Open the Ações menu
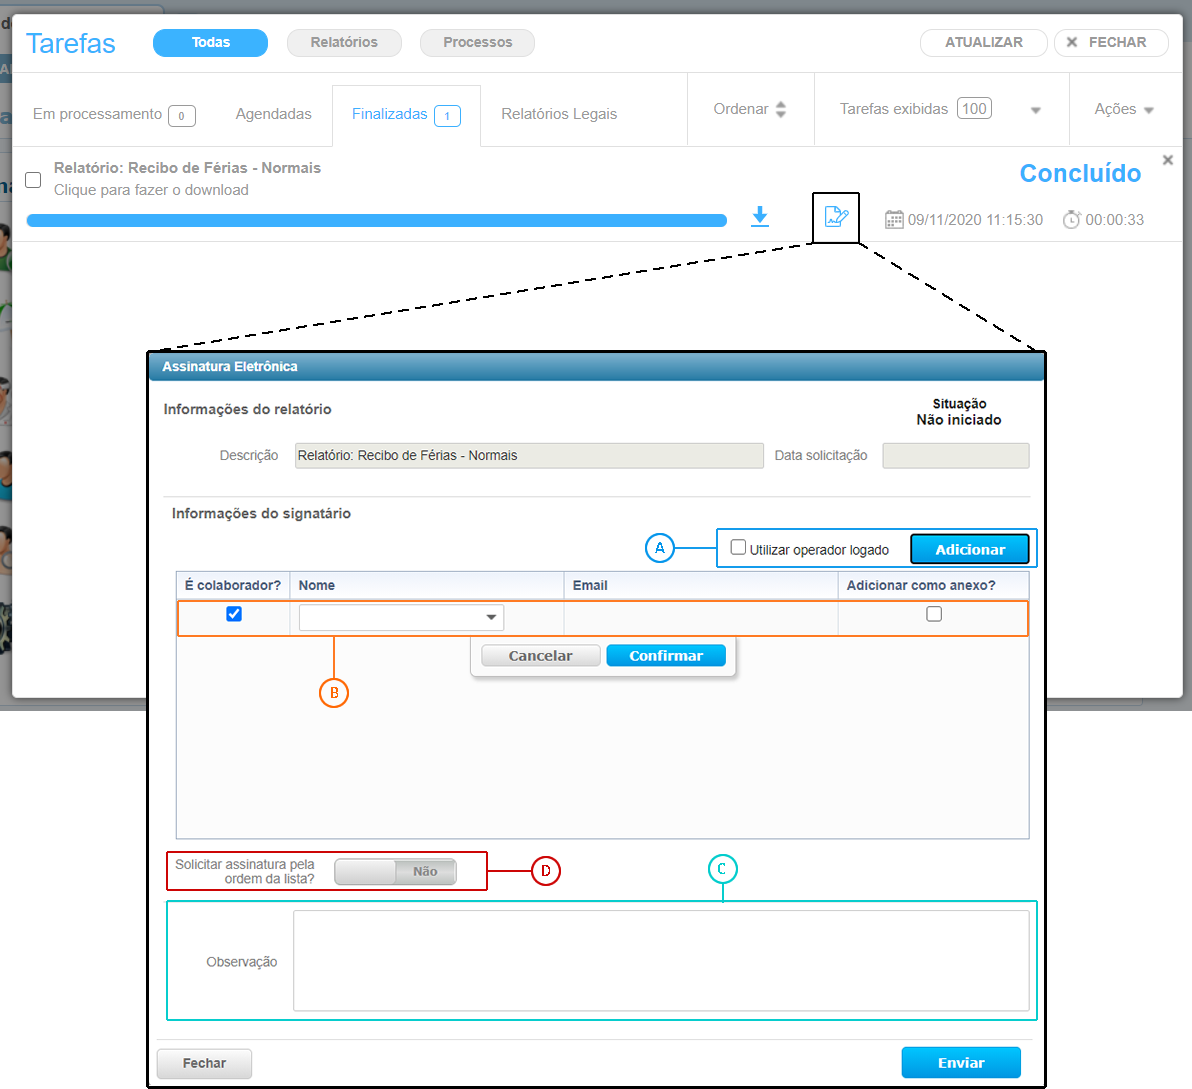 click(1125, 110)
